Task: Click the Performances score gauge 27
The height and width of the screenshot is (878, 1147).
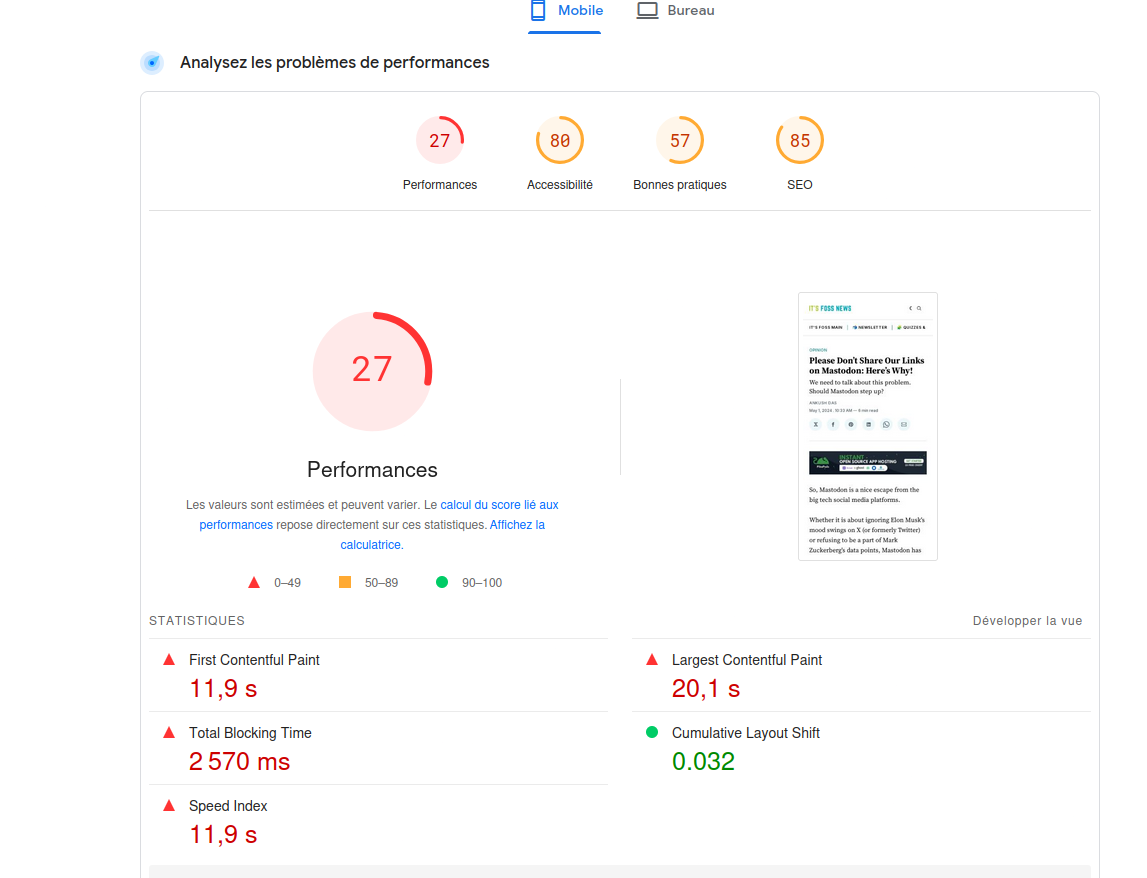Action: click(x=440, y=141)
